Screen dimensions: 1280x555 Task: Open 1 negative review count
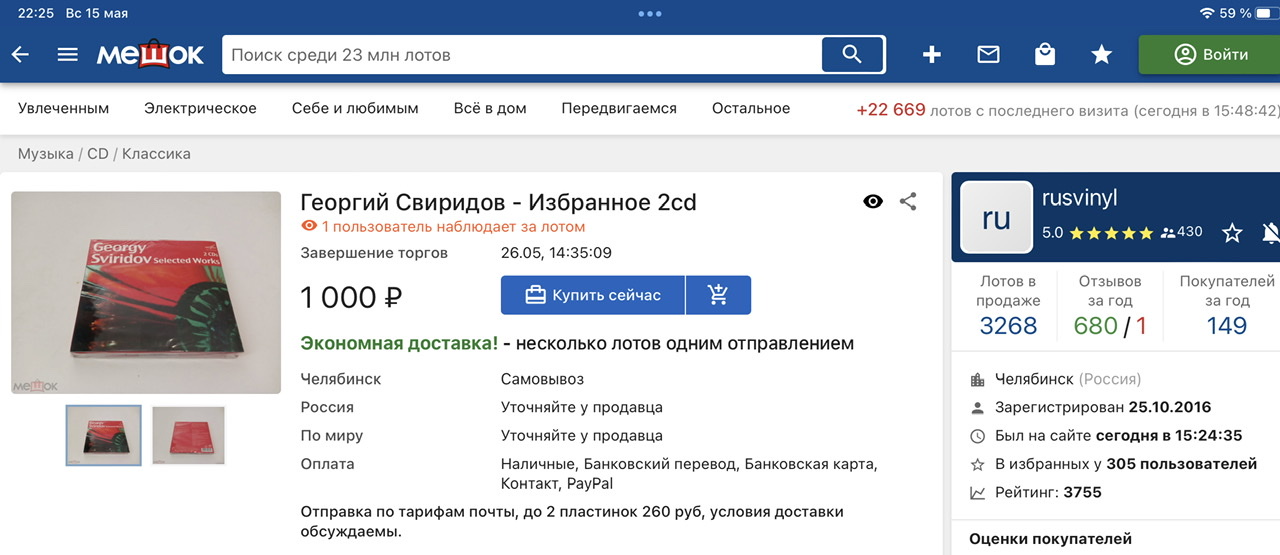coord(1141,326)
